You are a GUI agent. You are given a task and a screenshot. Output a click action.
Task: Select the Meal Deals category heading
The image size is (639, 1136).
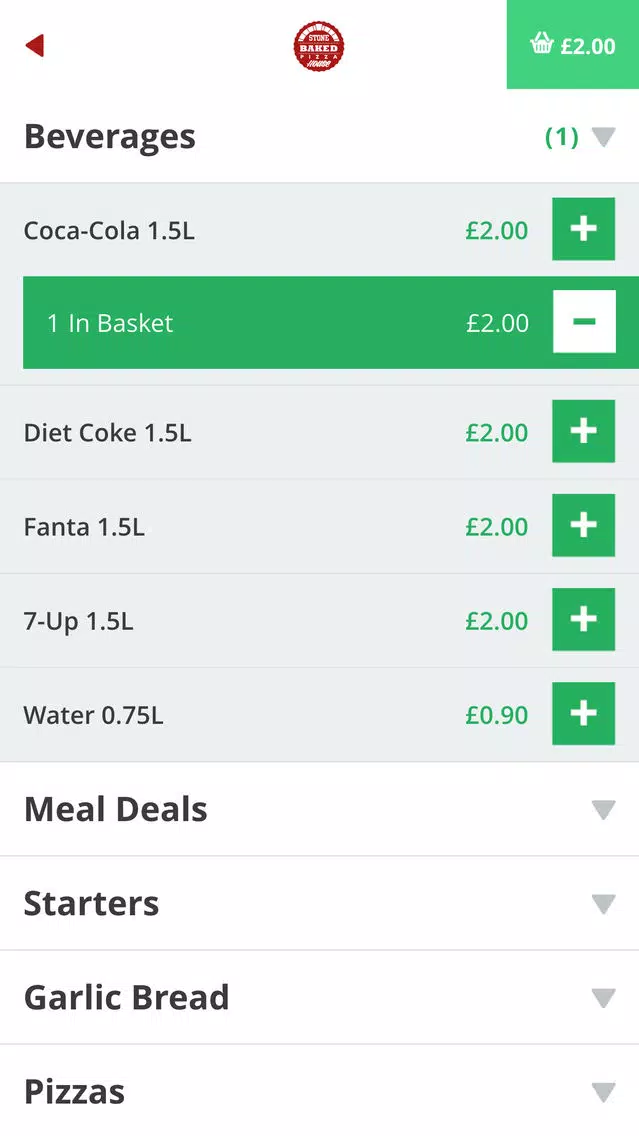click(116, 809)
